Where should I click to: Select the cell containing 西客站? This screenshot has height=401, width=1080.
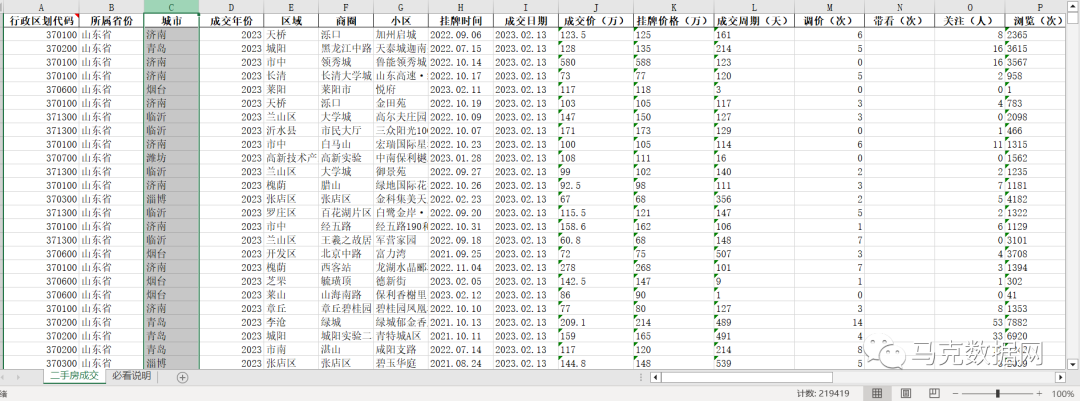point(346,267)
